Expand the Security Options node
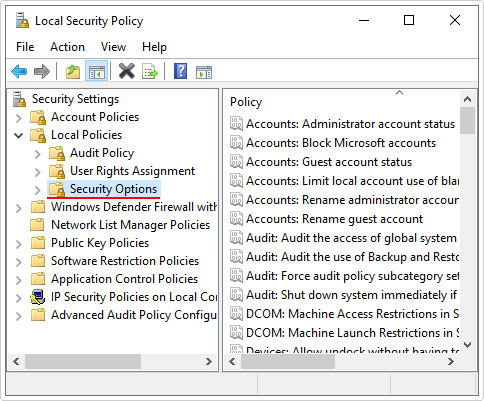The width and height of the screenshot is (484, 401). (x=38, y=190)
